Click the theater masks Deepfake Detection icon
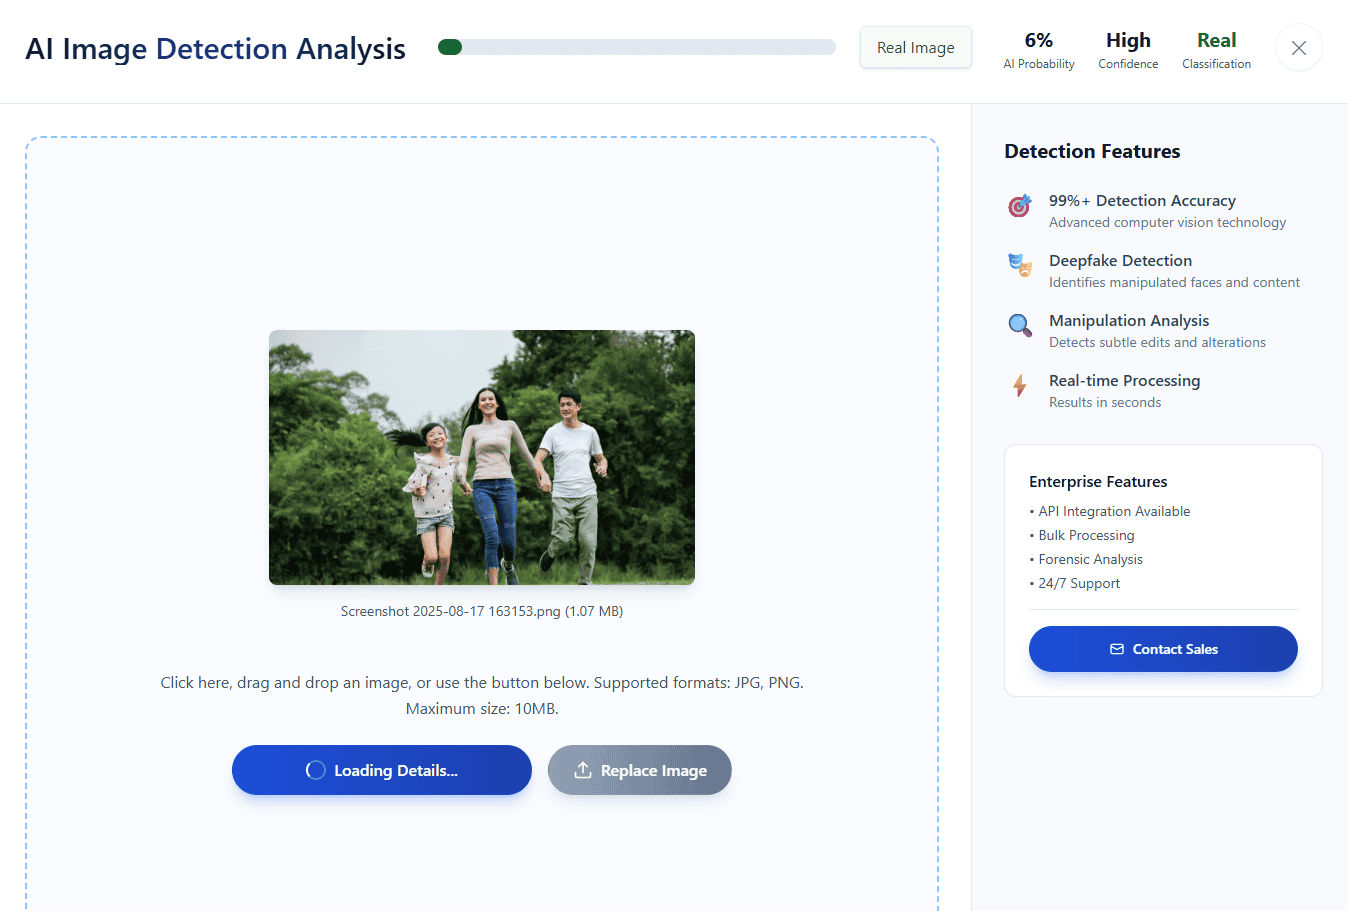The width and height of the screenshot is (1348, 911). pyautogui.click(x=1019, y=265)
